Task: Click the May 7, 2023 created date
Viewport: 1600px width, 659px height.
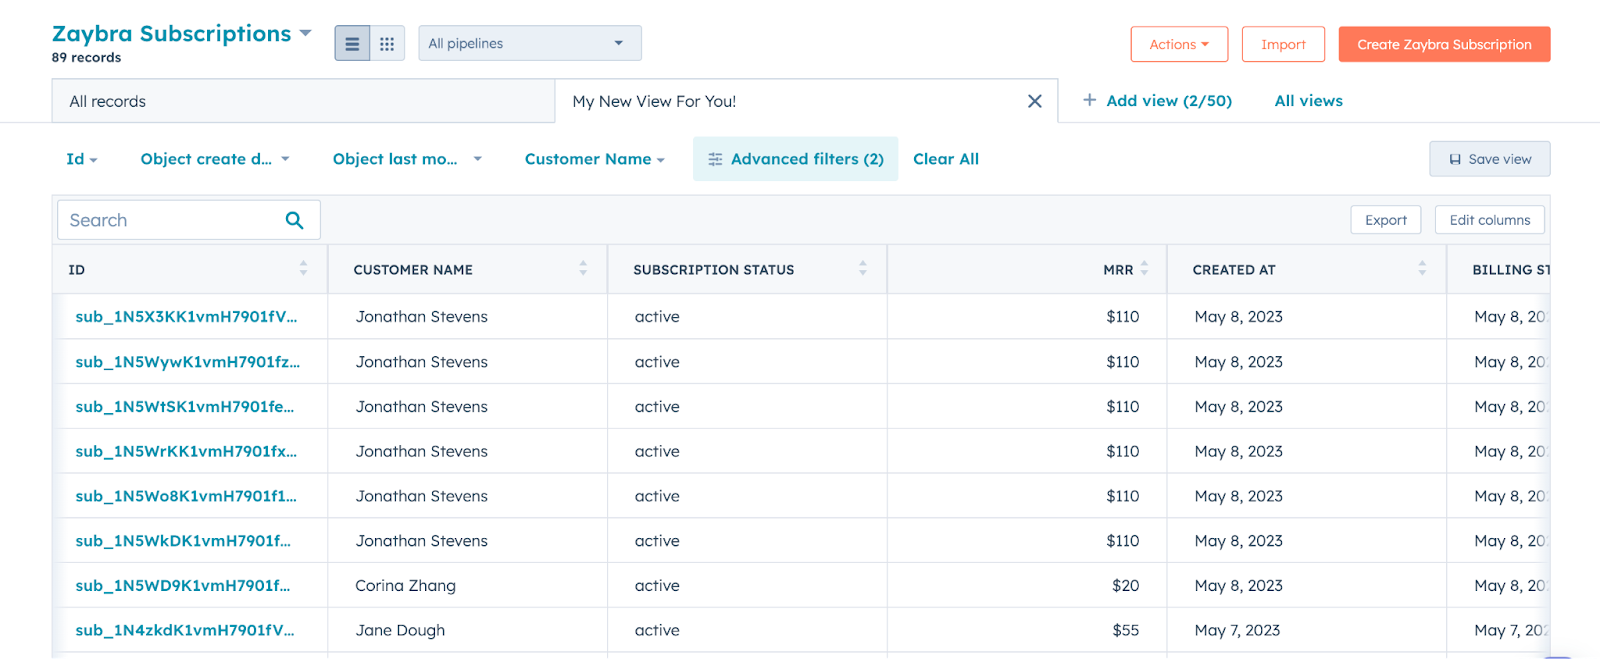Action: pyautogui.click(x=1237, y=630)
